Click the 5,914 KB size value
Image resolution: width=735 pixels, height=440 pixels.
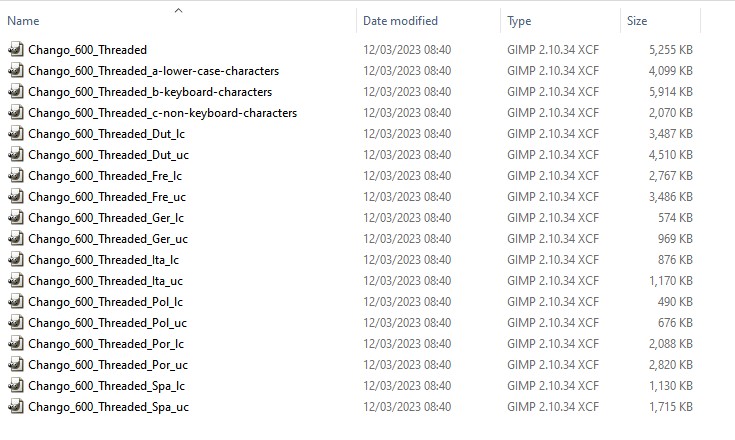(671, 92)
